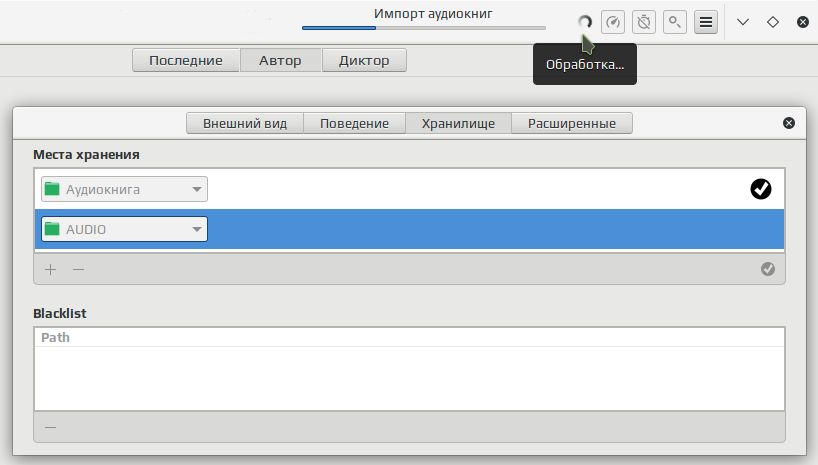Sort library by Автор
Screen dimensions: 818x465
[280, 61]
